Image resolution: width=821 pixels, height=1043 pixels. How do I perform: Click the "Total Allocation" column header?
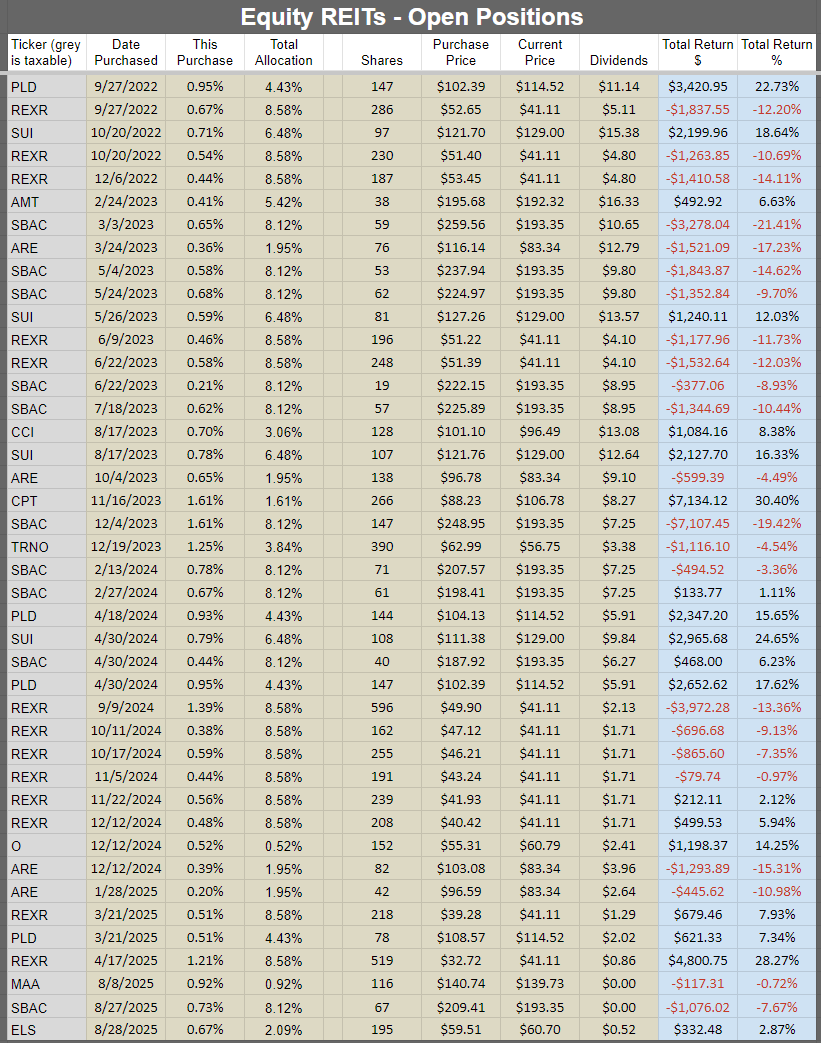(x=284, y=52)
